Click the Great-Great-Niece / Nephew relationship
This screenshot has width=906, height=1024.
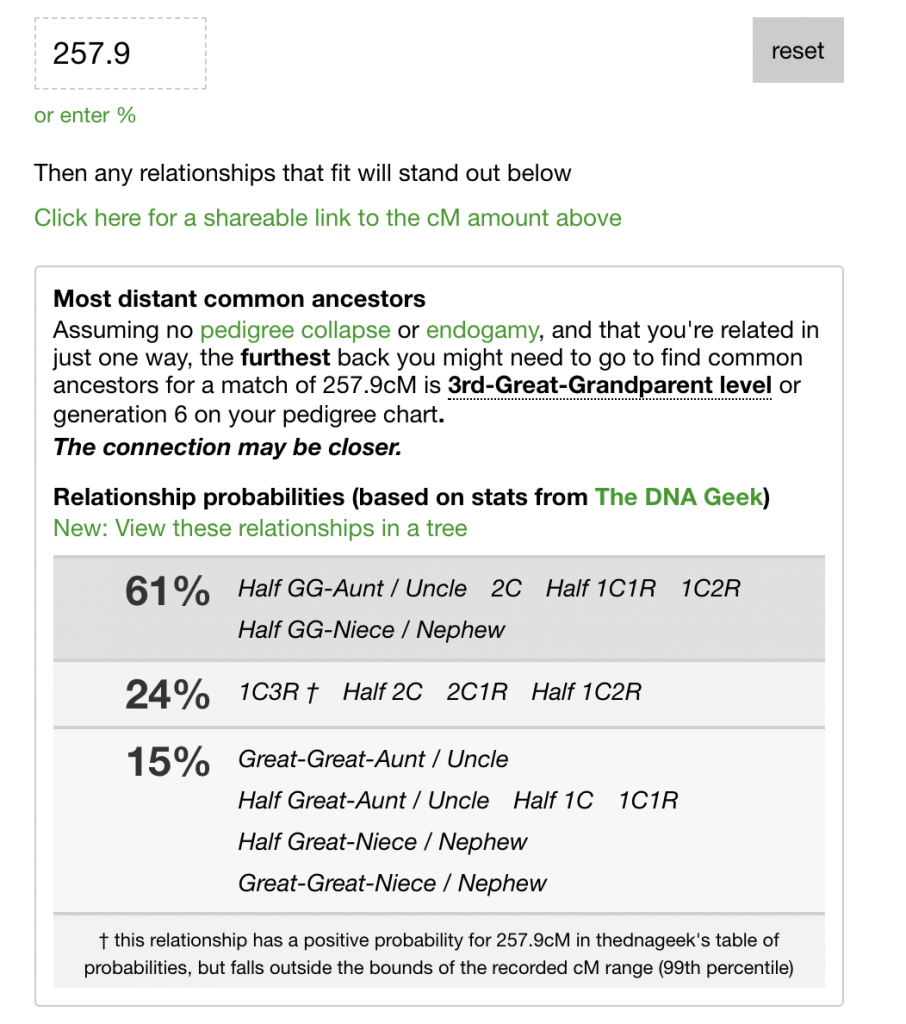[x=392, y=884]
